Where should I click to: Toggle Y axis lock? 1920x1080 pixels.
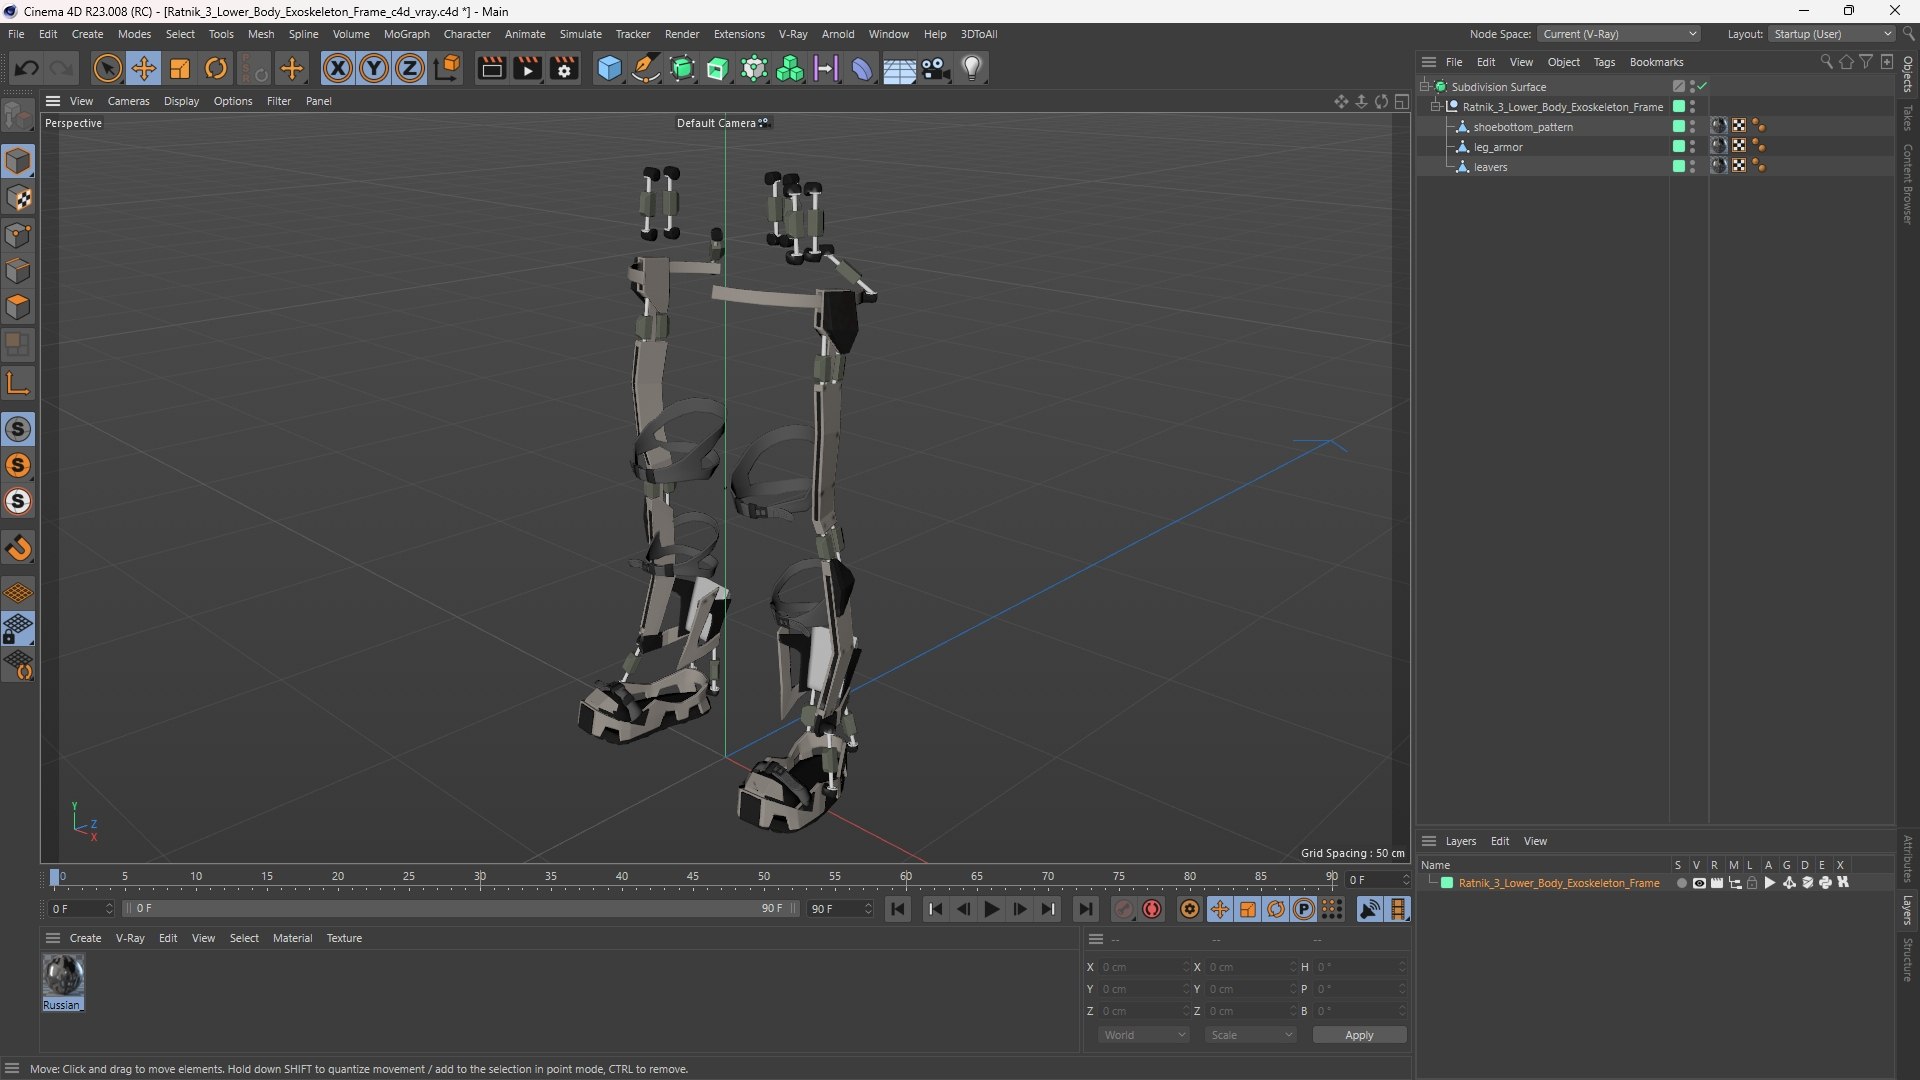click(x=374, y=68)
